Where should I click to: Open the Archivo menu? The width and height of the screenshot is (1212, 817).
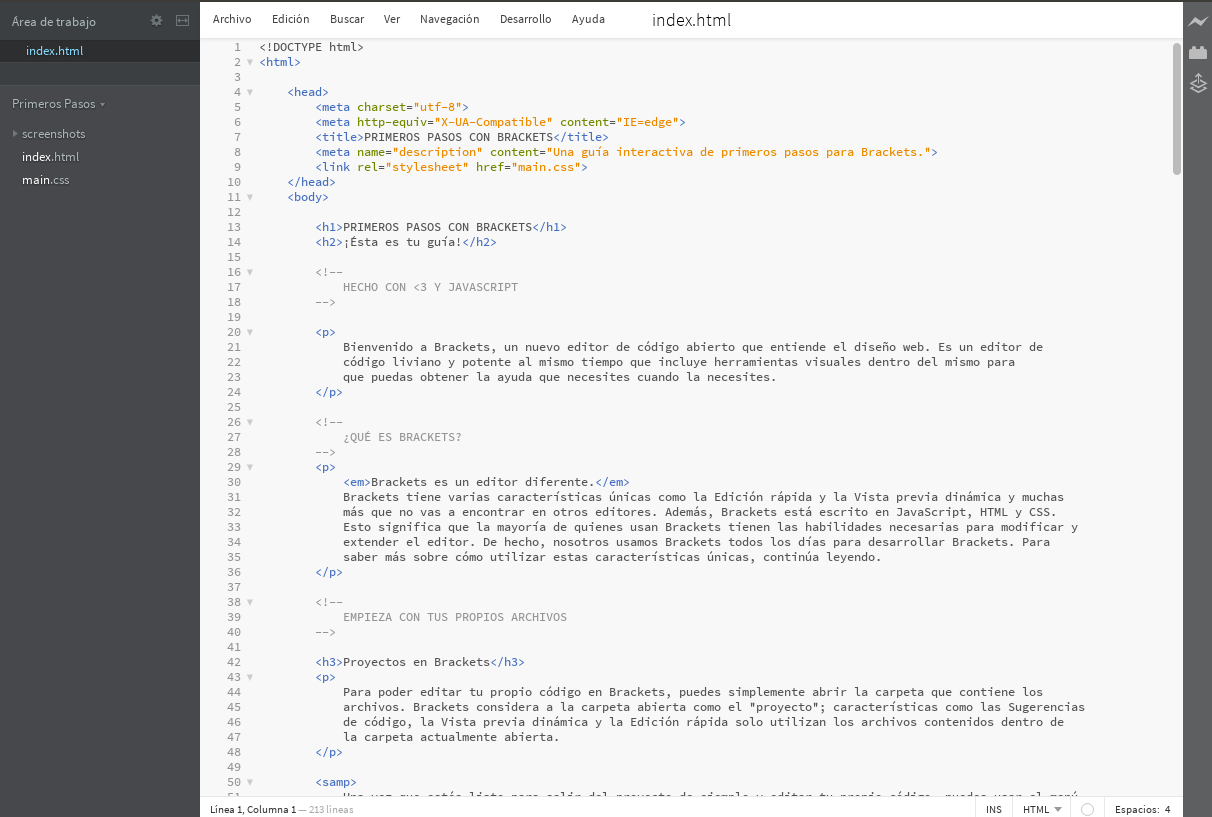pyautogui.click(x=232, y=19)
